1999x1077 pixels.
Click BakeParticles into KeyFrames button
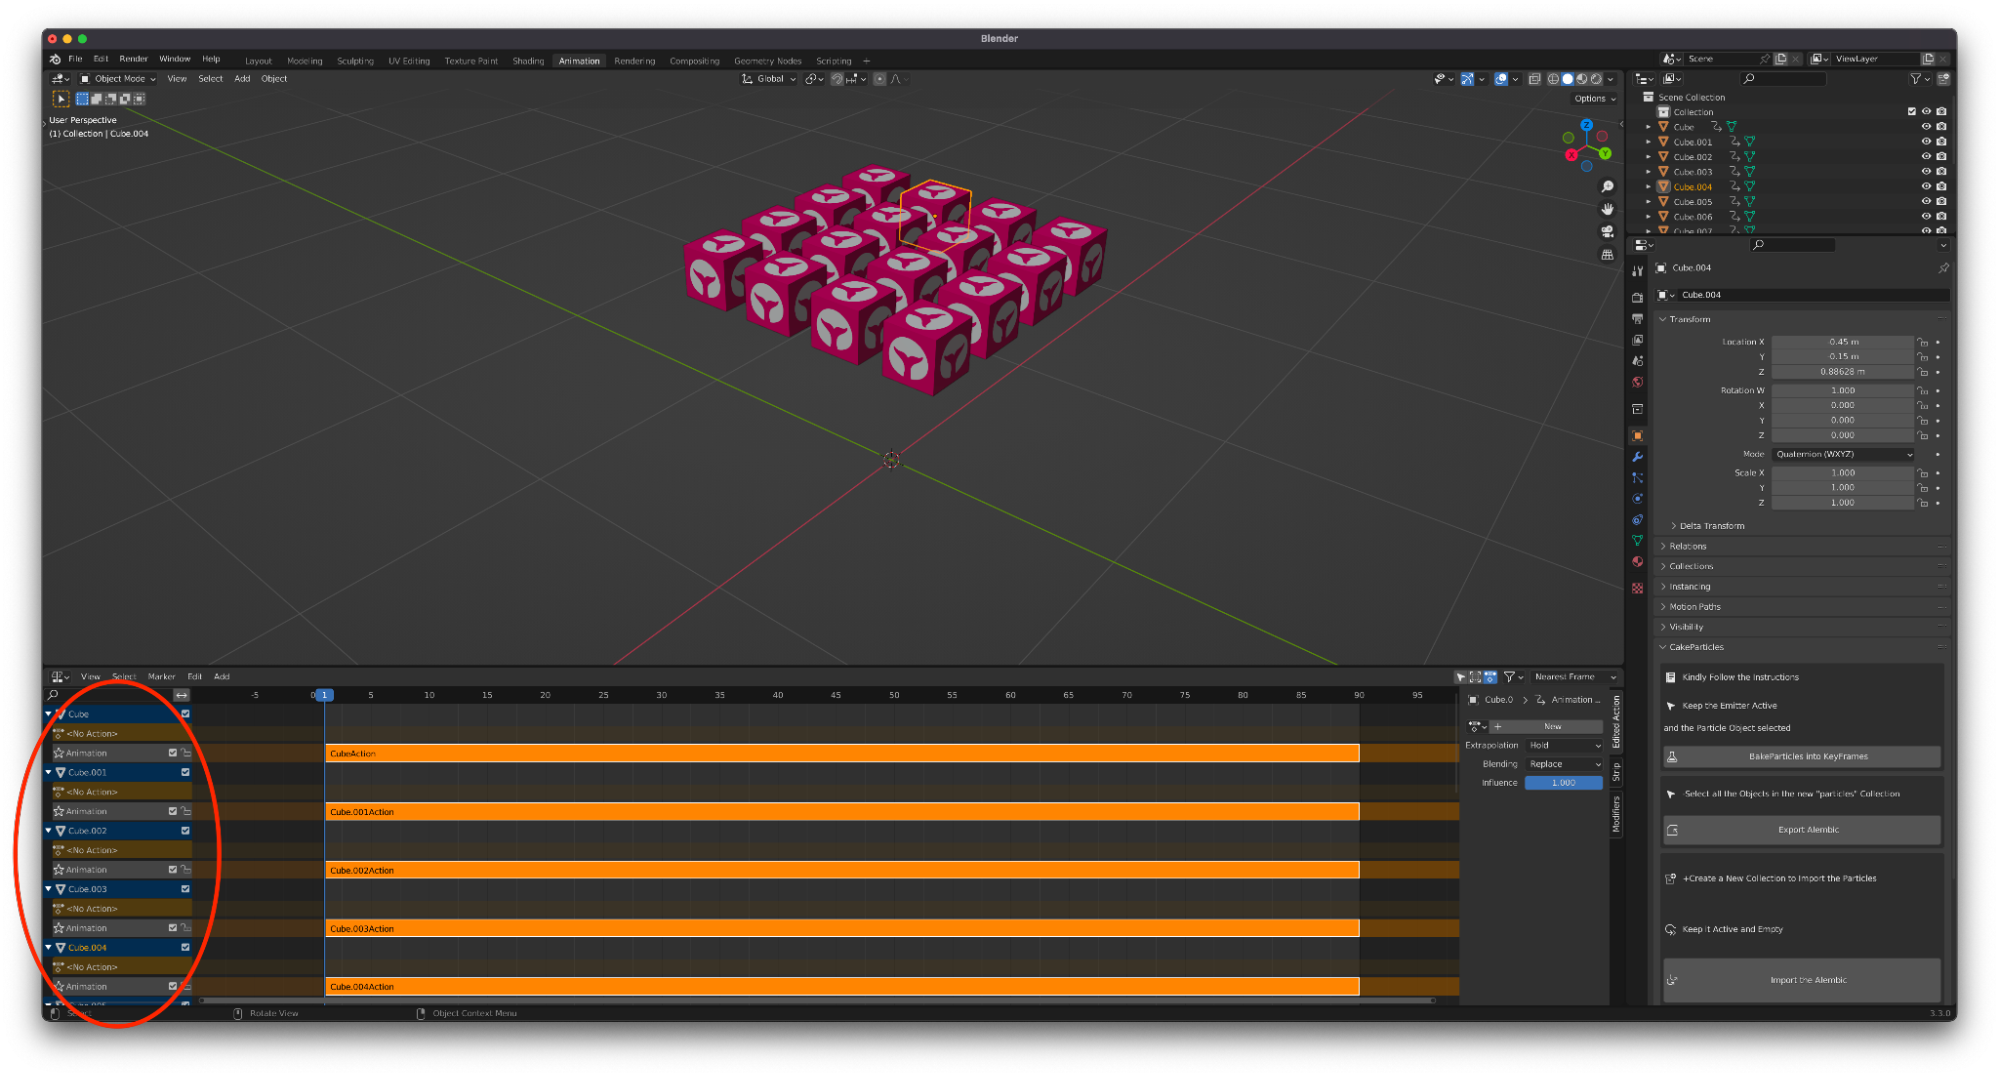pyautogui.click(x=1801, y=757)
